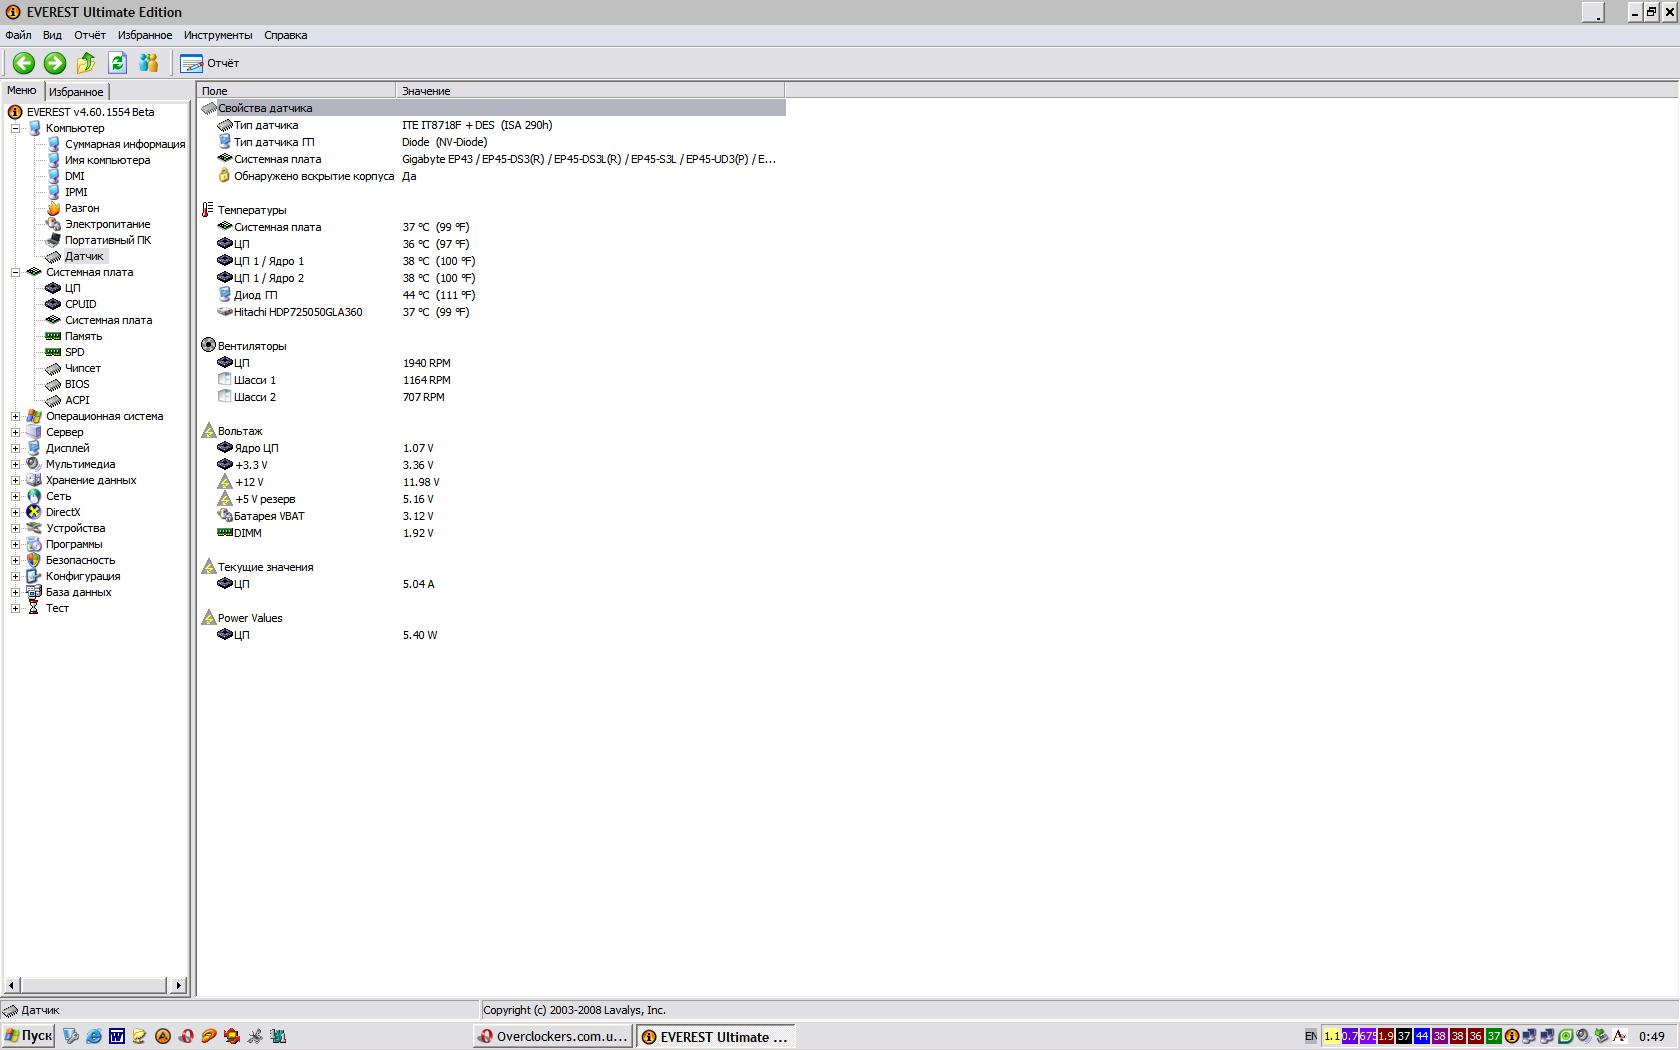The width and height of the screenshot is (1680, 1050).
Task: Select the CPUID tree item
Action: [80, 304]
